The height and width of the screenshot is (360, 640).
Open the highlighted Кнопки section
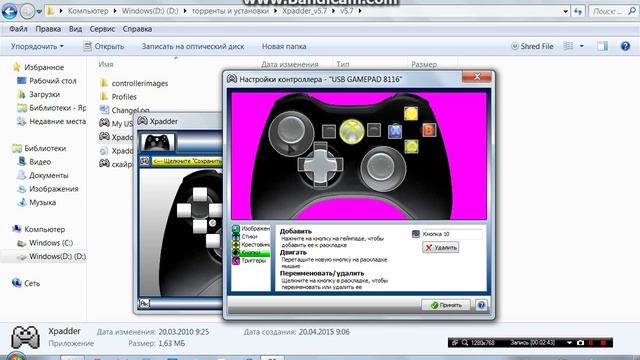pyautogui.click(x=251, y=253)
